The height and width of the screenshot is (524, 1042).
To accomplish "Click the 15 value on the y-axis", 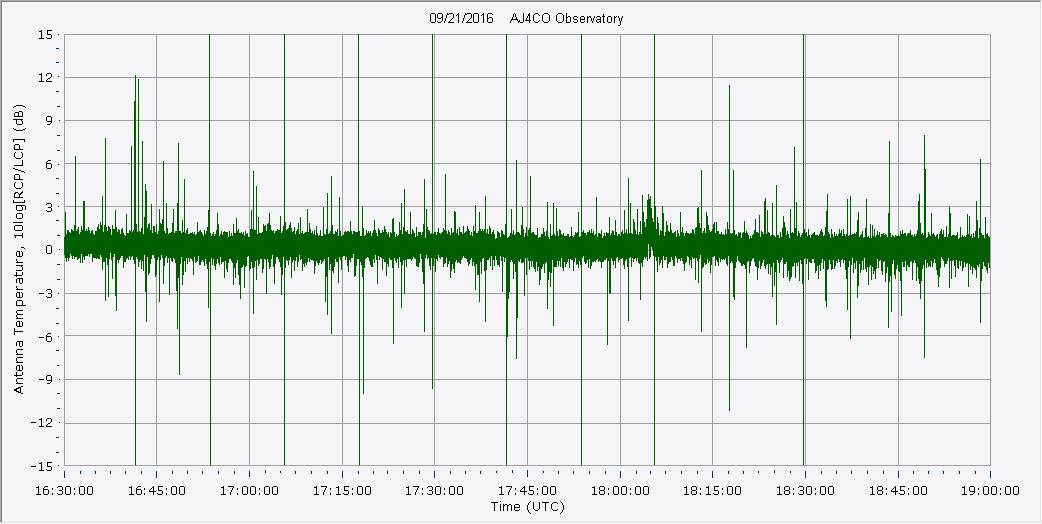I will point(45,35).
